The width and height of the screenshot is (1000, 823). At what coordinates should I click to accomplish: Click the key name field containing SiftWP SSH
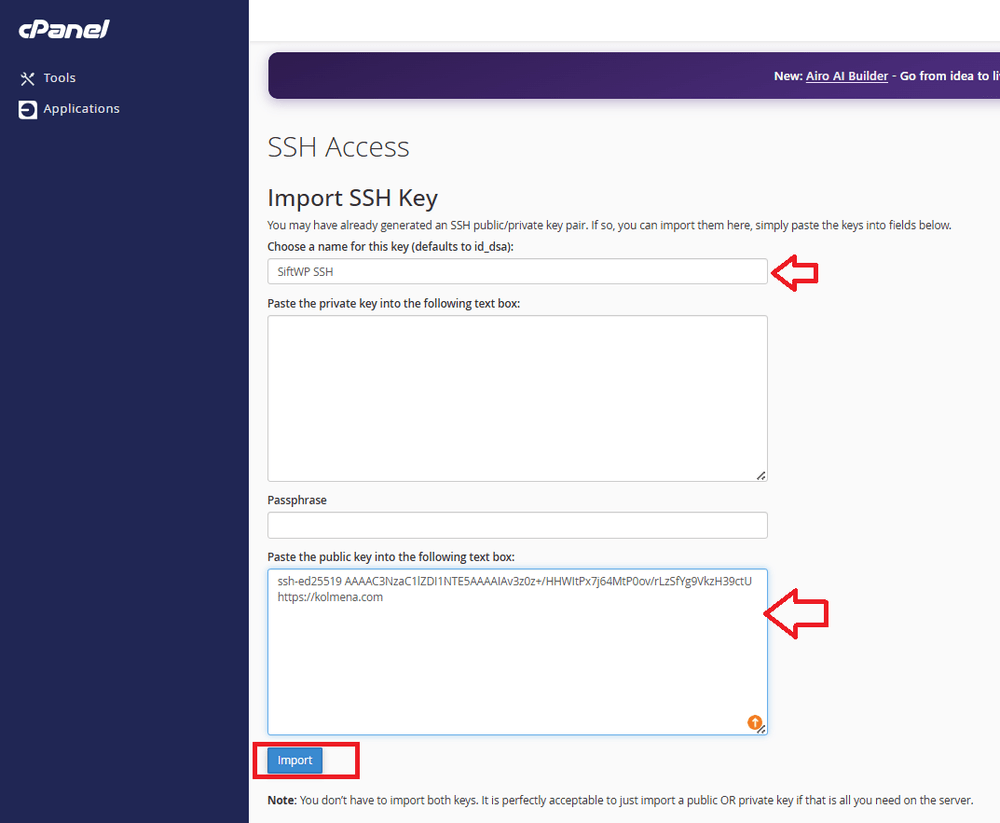[x=517, y=271]
